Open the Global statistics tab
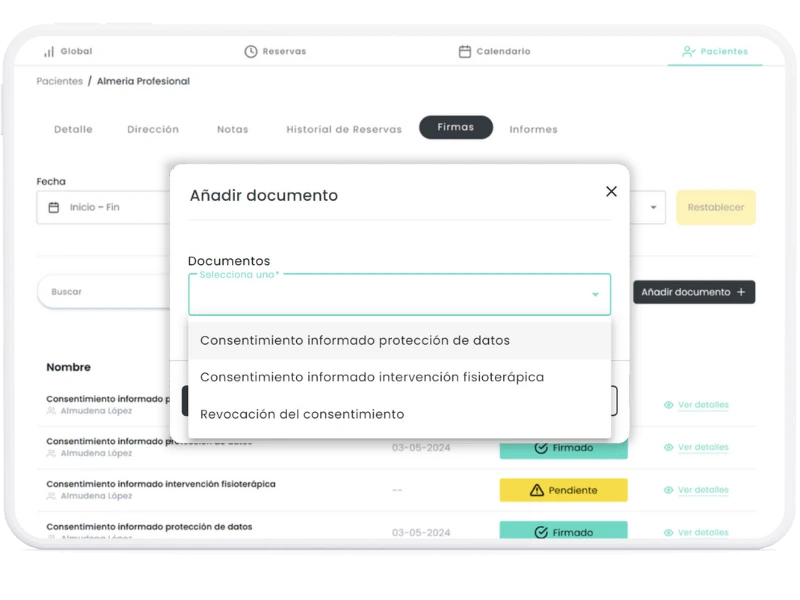 point(68,52)
